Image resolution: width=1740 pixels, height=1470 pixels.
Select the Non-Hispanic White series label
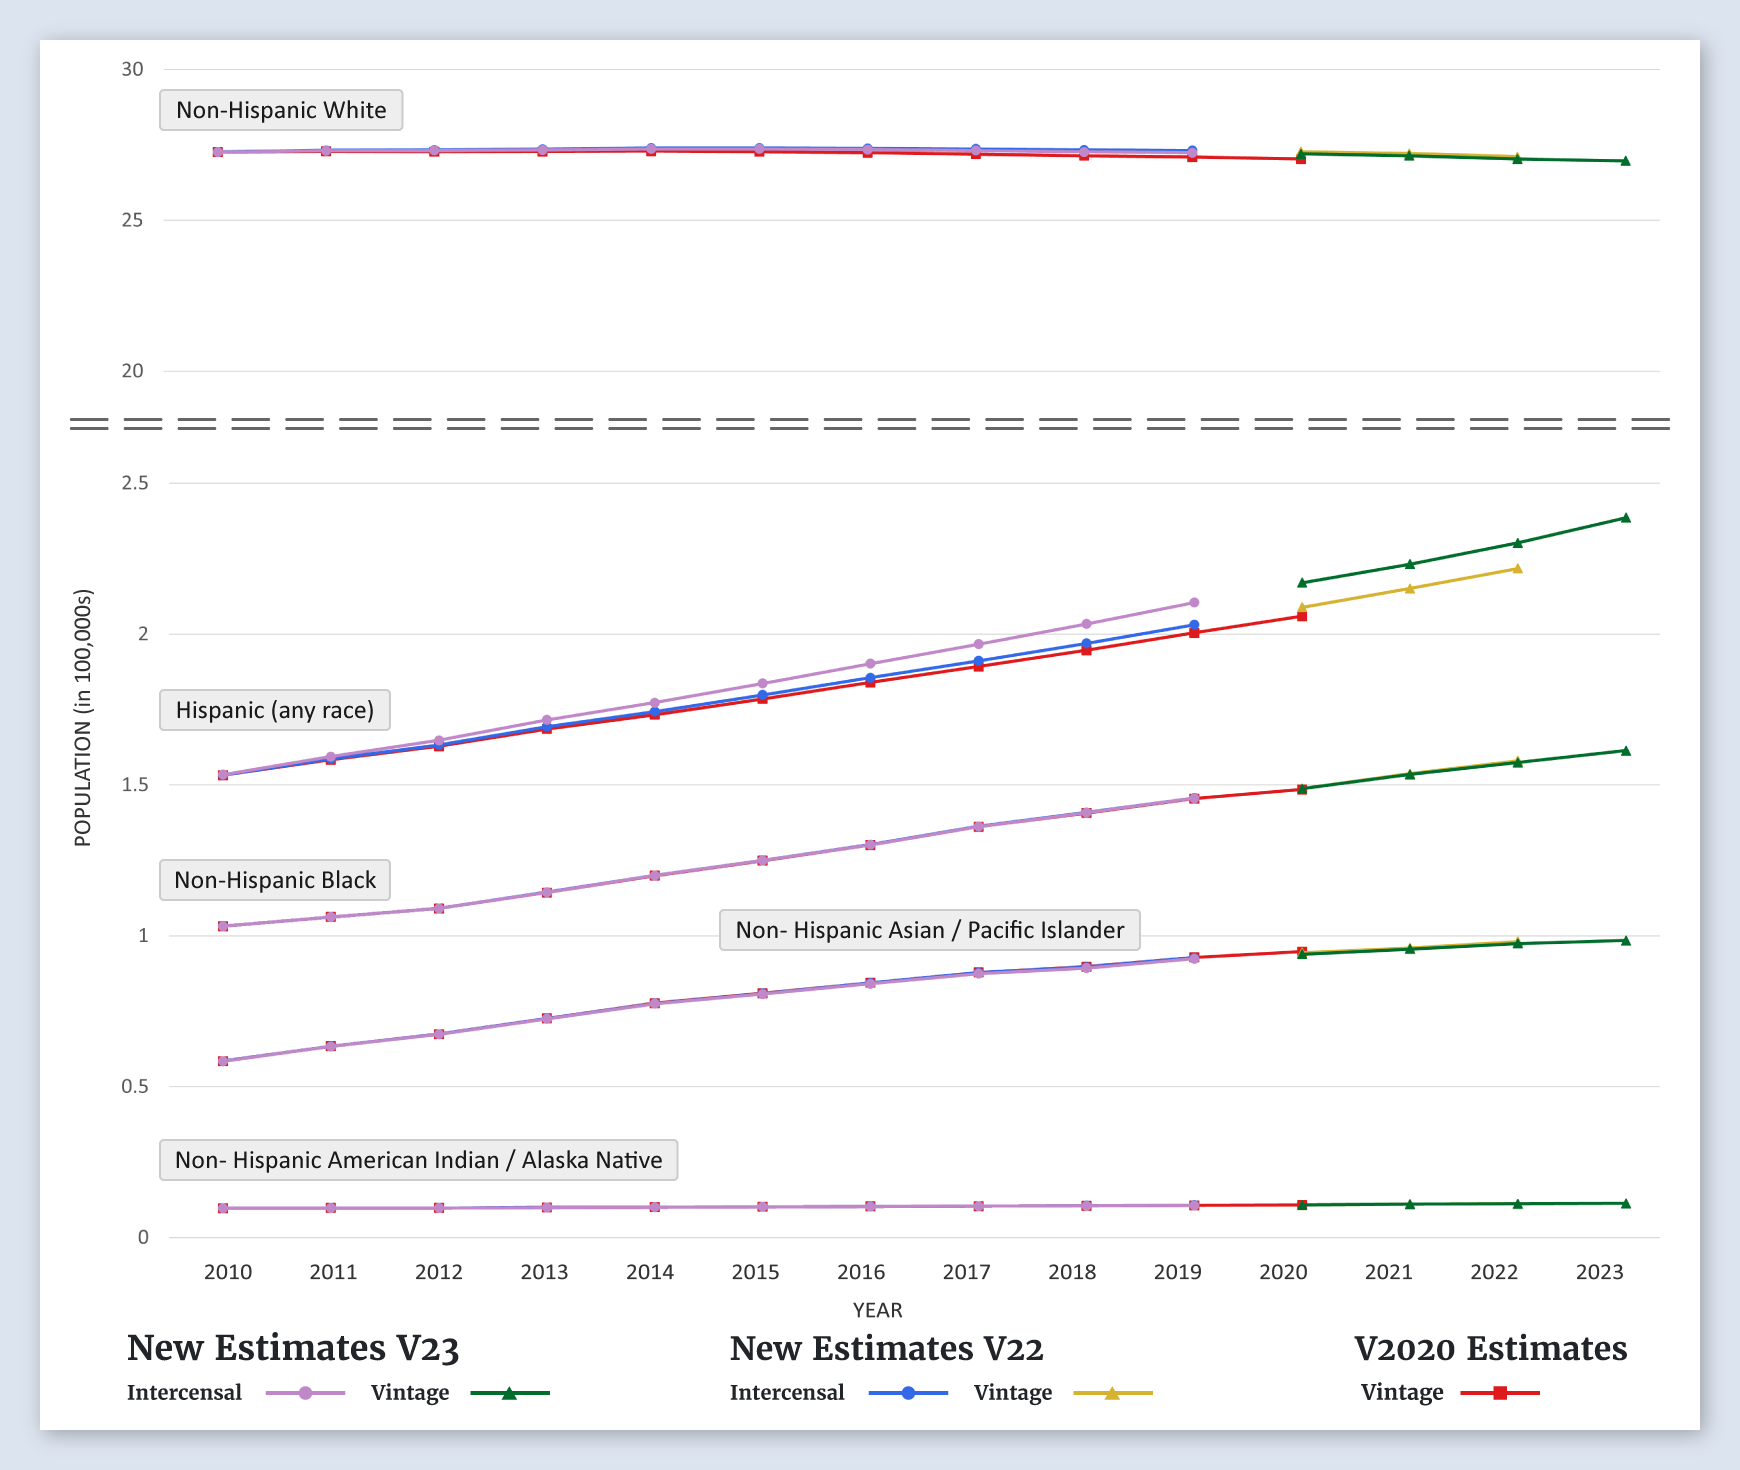point(281,110)
